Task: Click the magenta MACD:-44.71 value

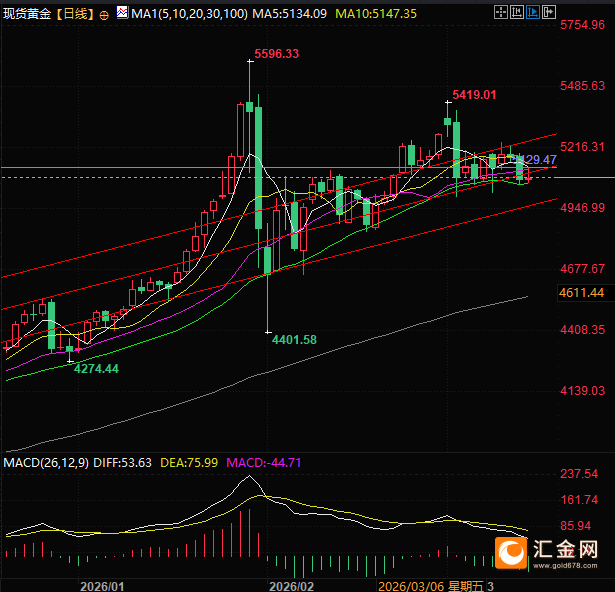Action: pyautogui.click(x=264, y=463)
